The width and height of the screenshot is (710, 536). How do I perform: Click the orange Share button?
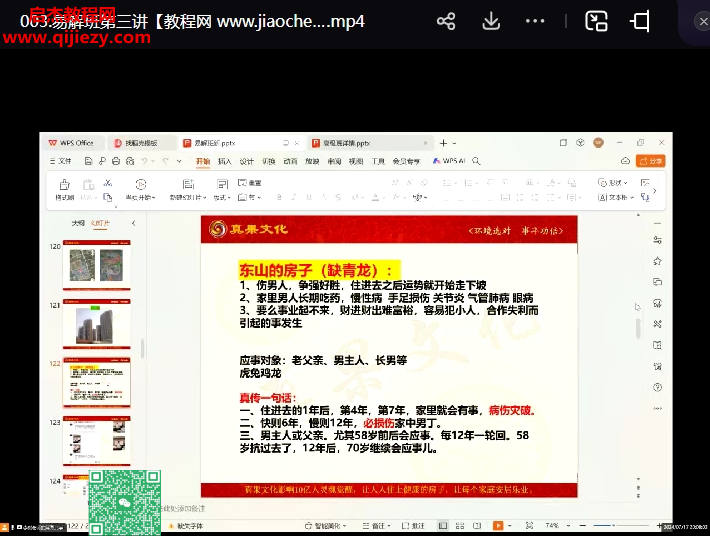pyautogui.click(x=650, y=161)
